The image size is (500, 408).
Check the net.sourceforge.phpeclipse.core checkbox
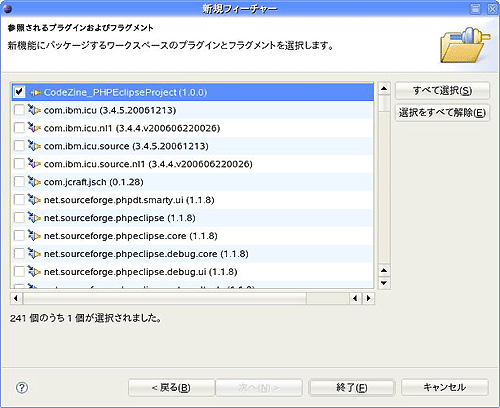(x=19, y=236)
